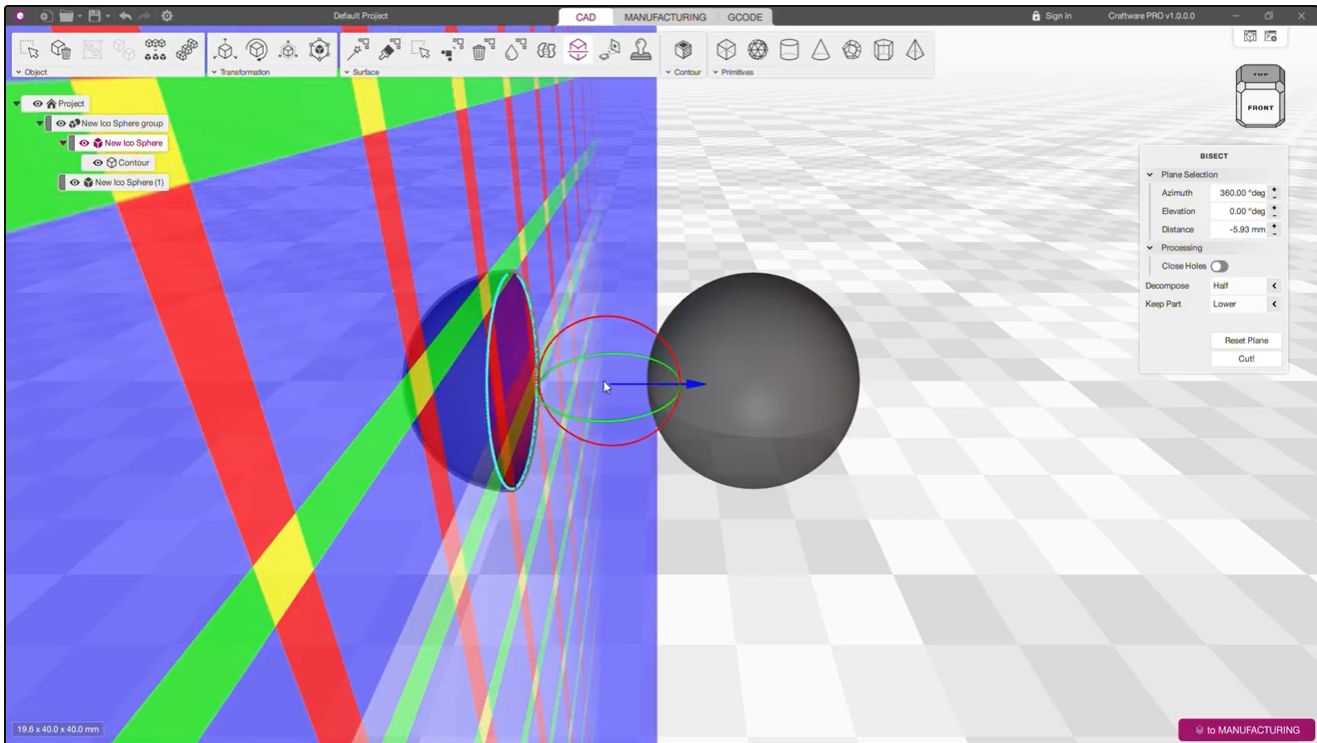Increase the Azimuth value with plus stepper
Image resolution: width=1317 pixels, height=743 pixels.
(x=1274, y=189)
